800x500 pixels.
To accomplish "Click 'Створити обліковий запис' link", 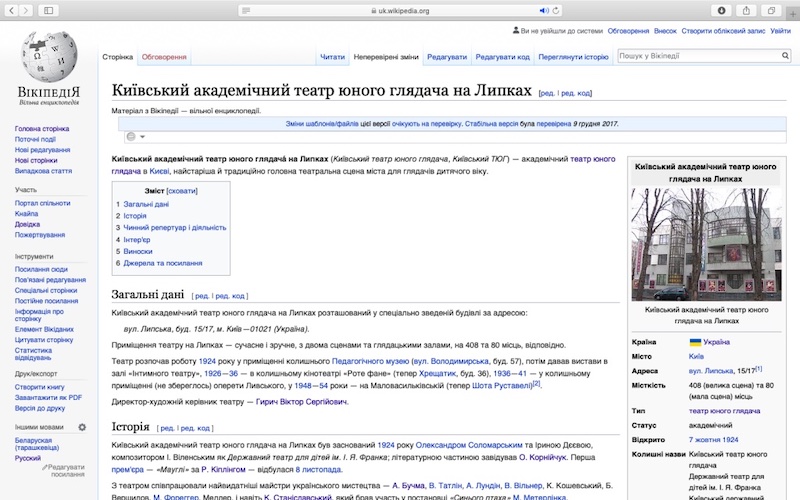I will click(x=723, y=31).
